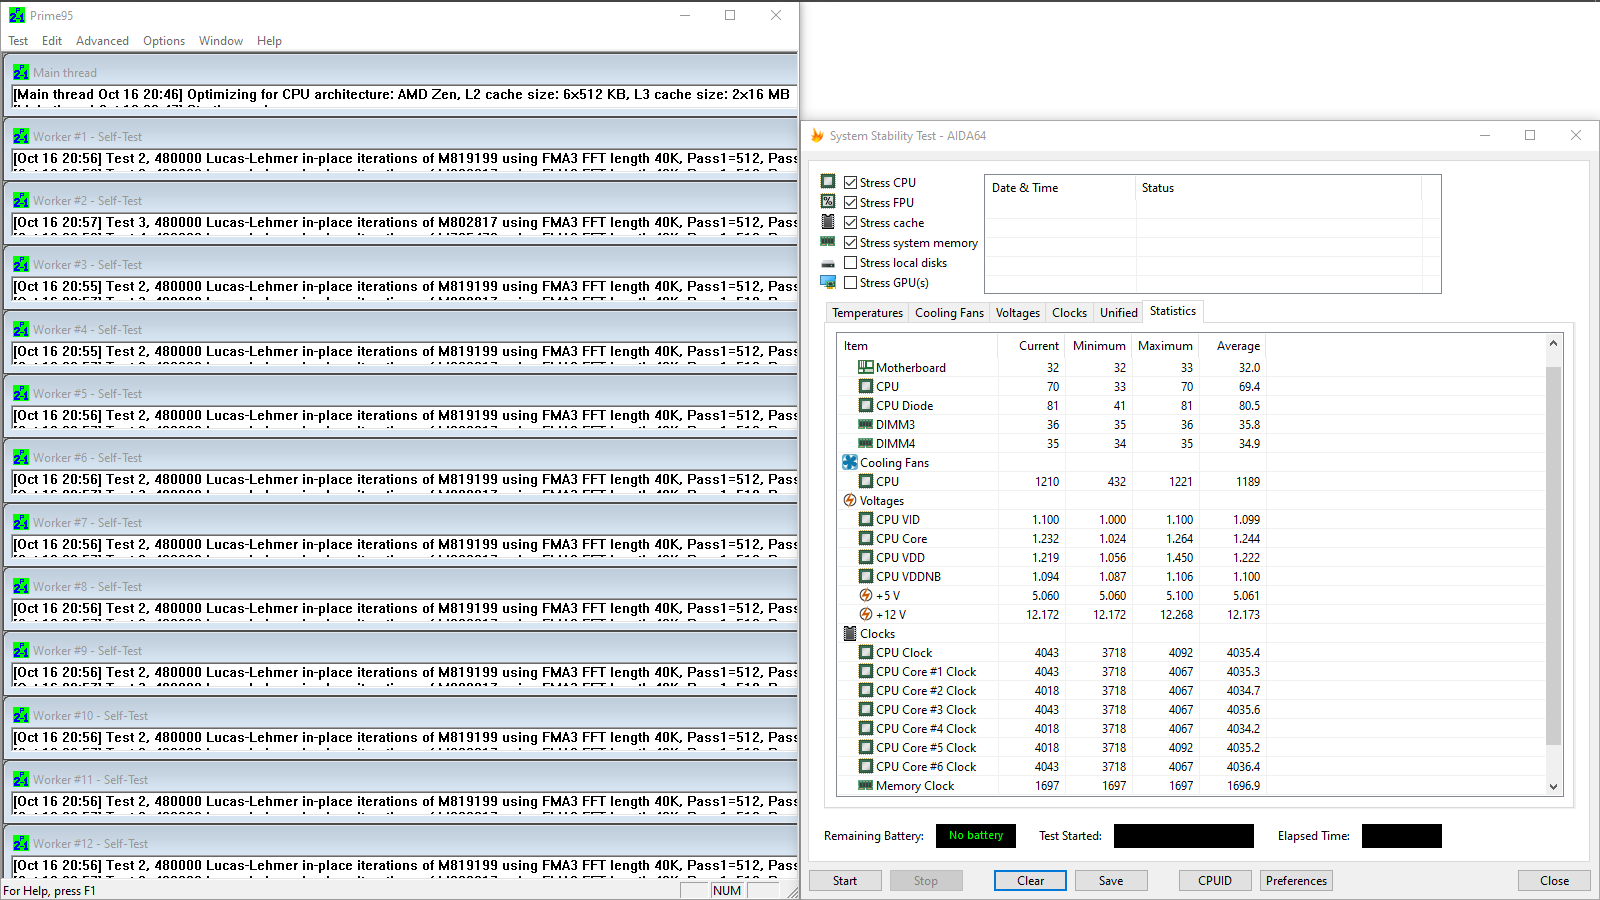
Task: Toggle the Stress GPU(s) checkbox
Action: click(x=850, y=282)
